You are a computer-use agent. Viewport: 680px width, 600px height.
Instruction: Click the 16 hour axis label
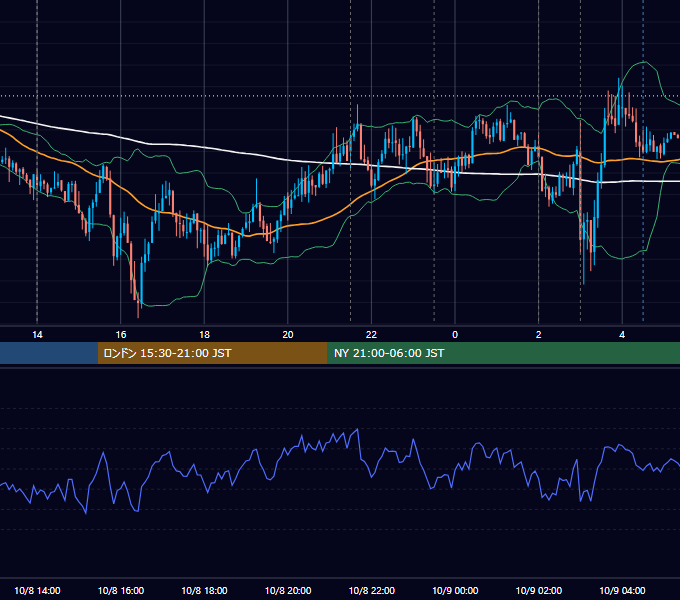121,335
